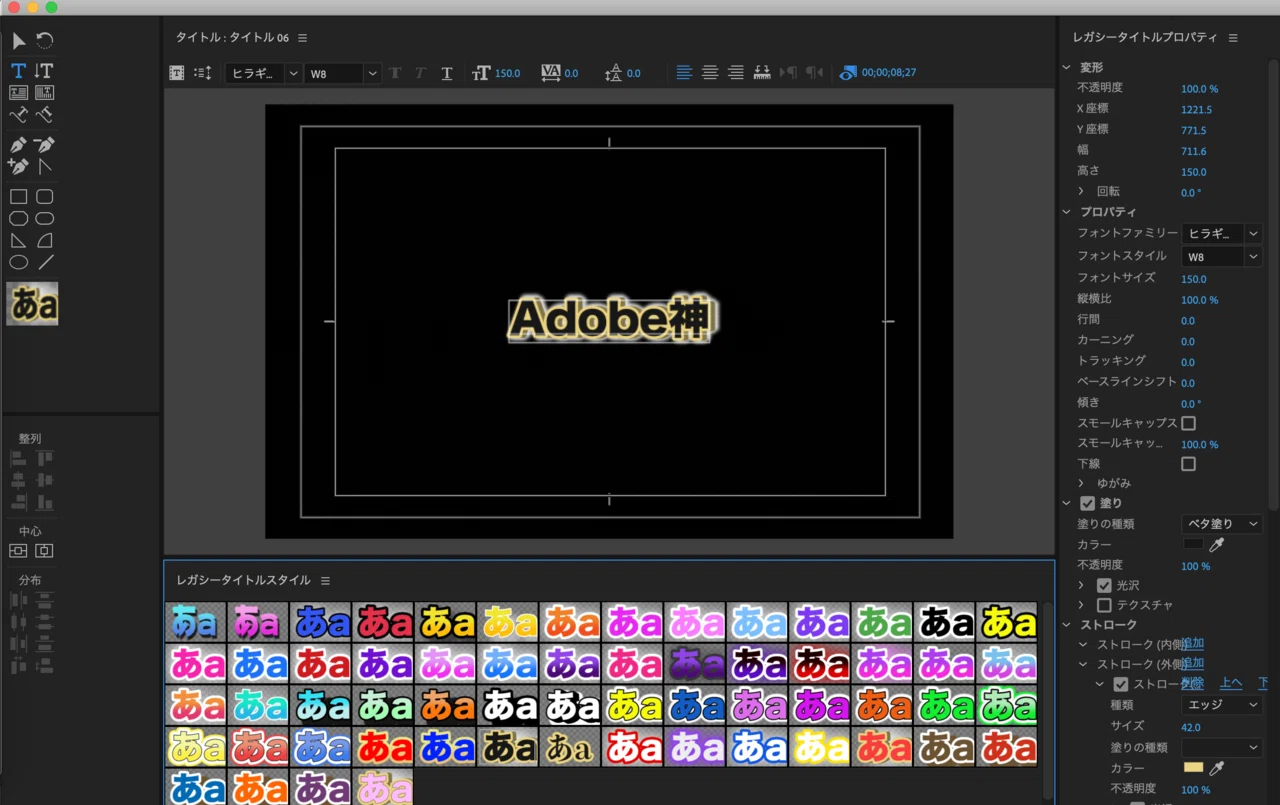Click 追加 next to ストローク (内側)
This screenshot has width=1280, height=805.
[1192, 644]
